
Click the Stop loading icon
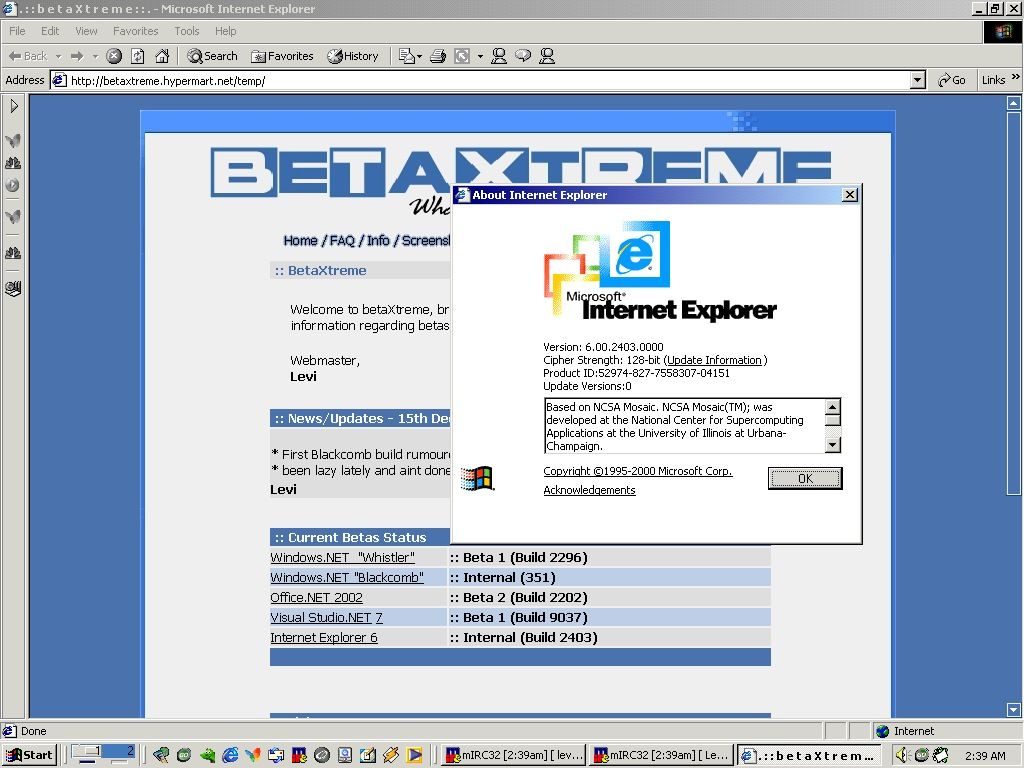(x=114, y=56)
